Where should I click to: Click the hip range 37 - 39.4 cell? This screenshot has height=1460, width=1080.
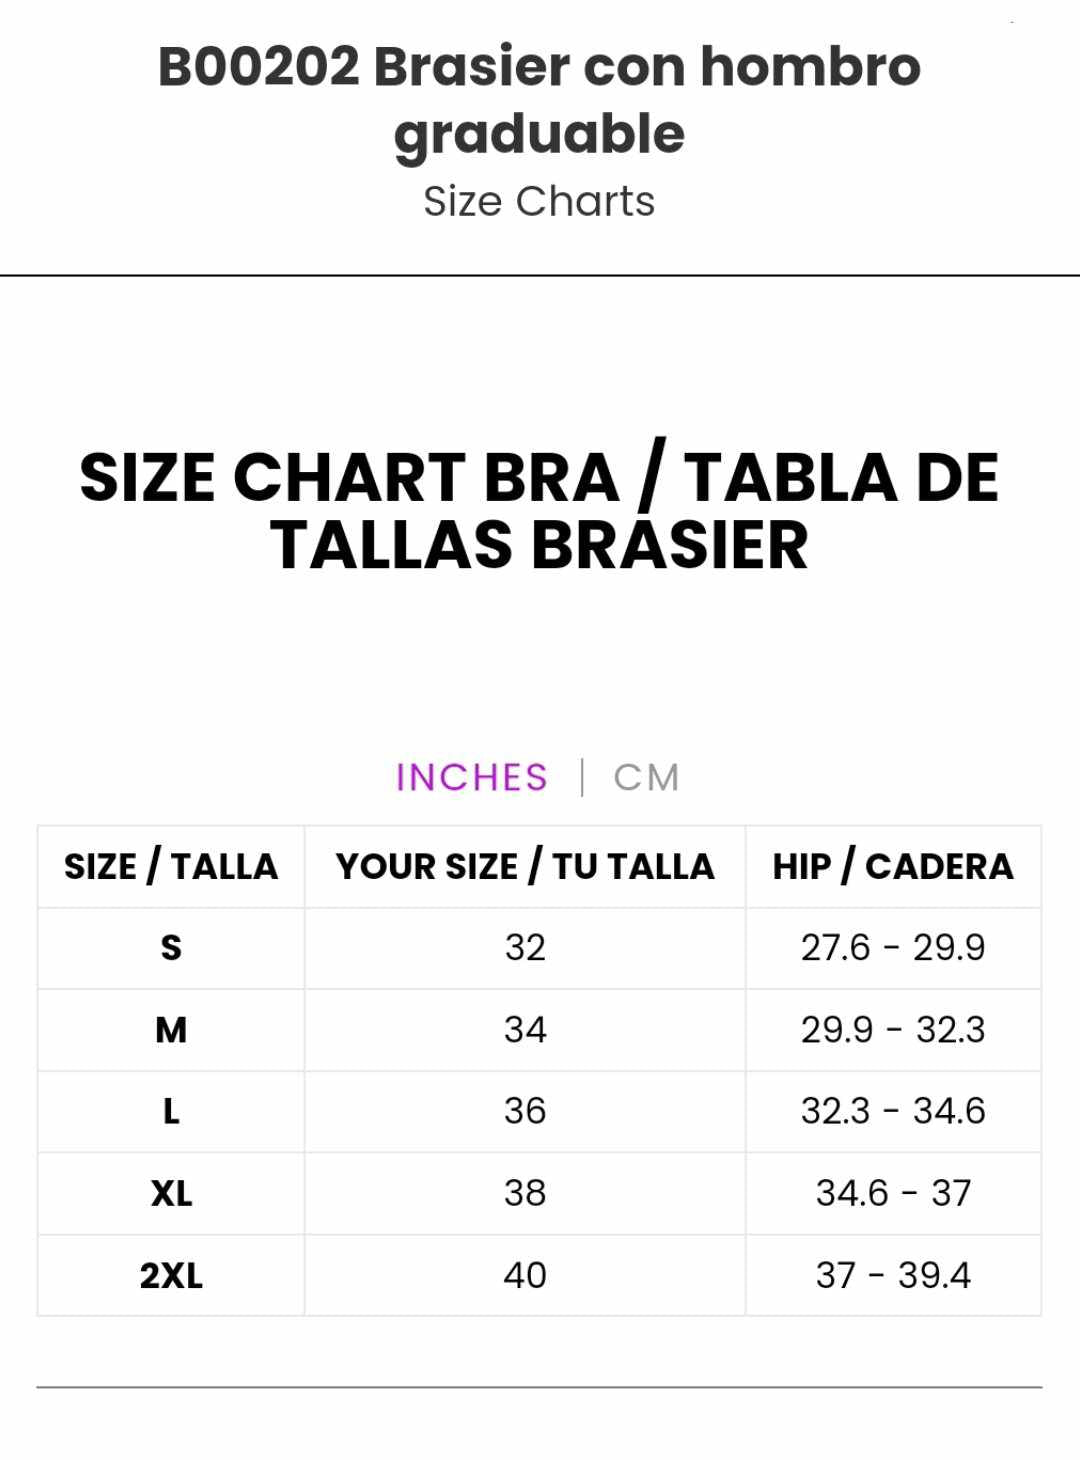[x=893, y=1276]
